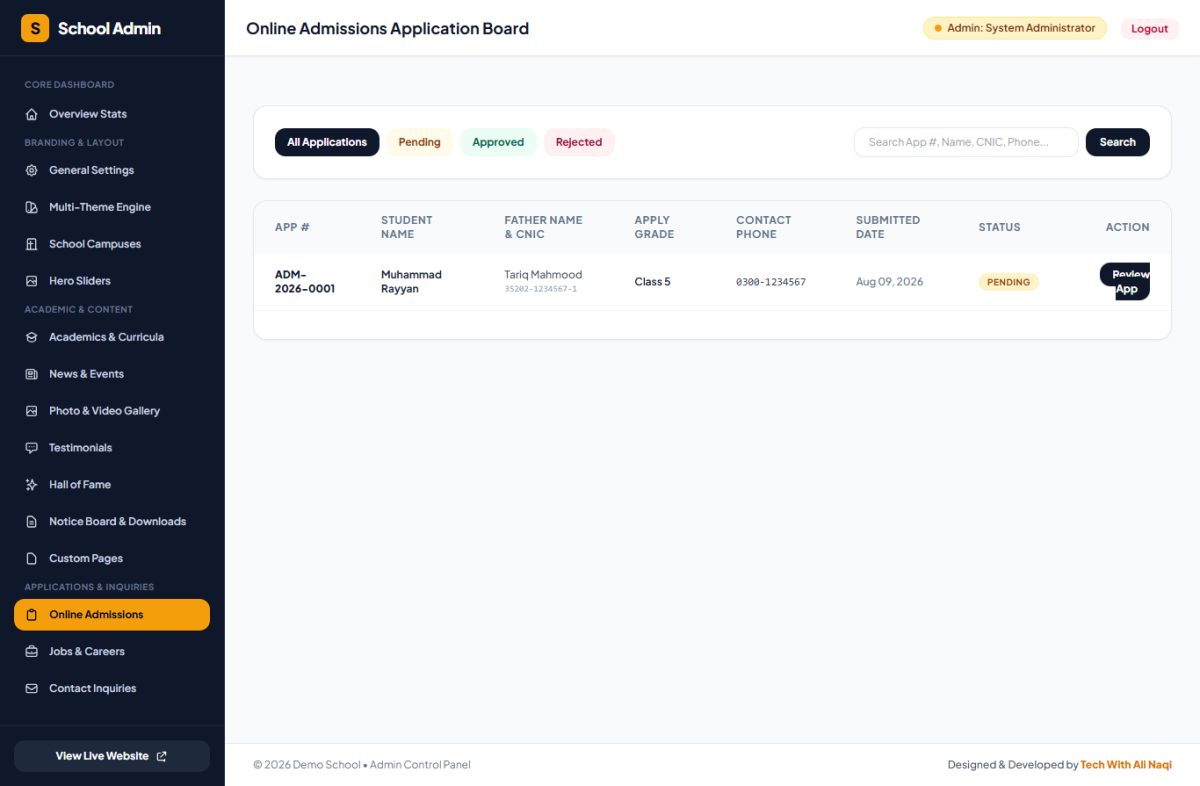1200x786 pixels.
Task: Click the School Campuses building icon
Action: [31, 244]
